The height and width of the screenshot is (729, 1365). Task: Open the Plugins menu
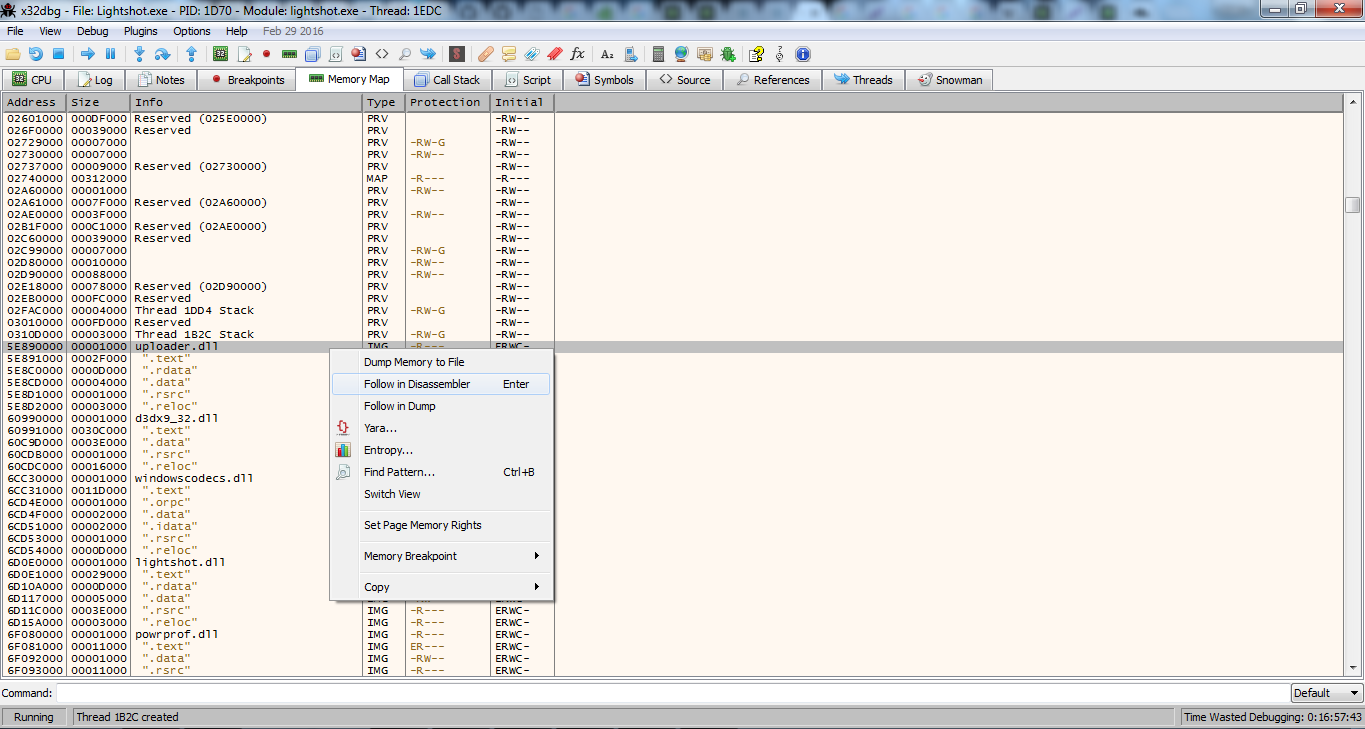pyautogui.click(x=141, y=31)
